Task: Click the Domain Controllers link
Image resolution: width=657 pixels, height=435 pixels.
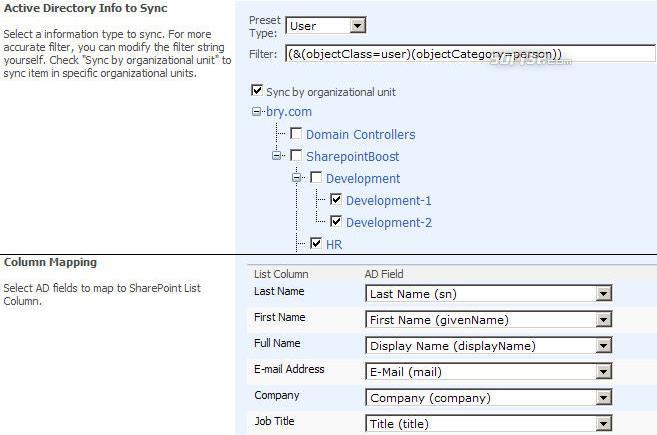Action: point(360,135)
